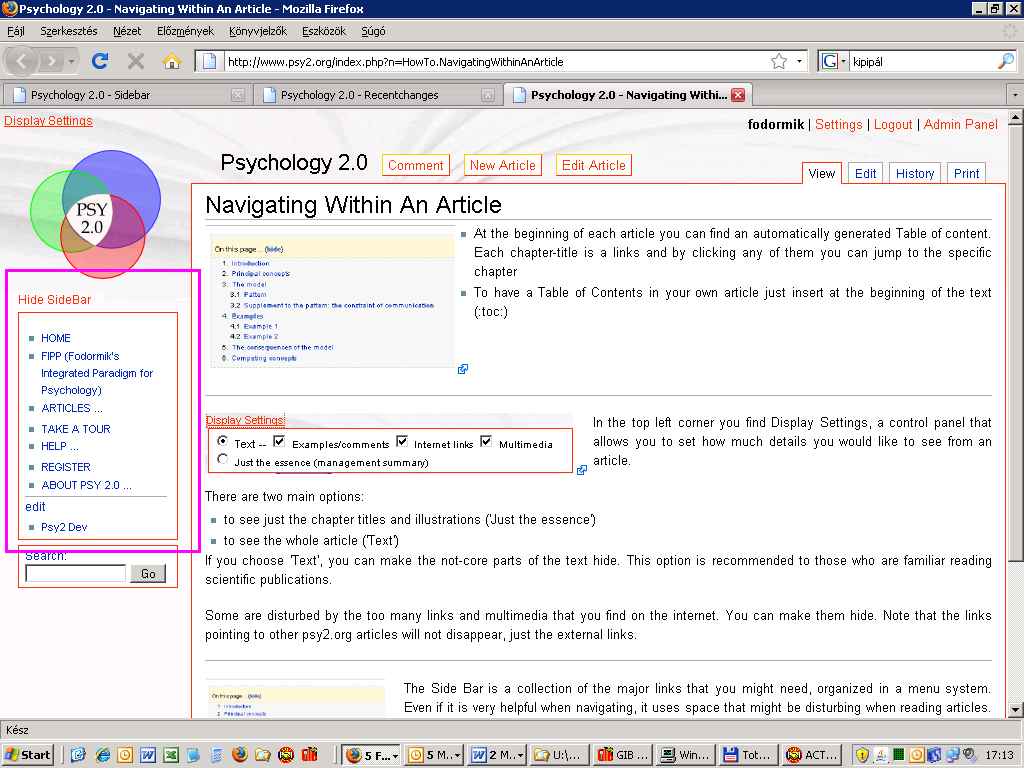Click the page icon in the address bar
The image size is (1024, 768).
tap(210, 61)
